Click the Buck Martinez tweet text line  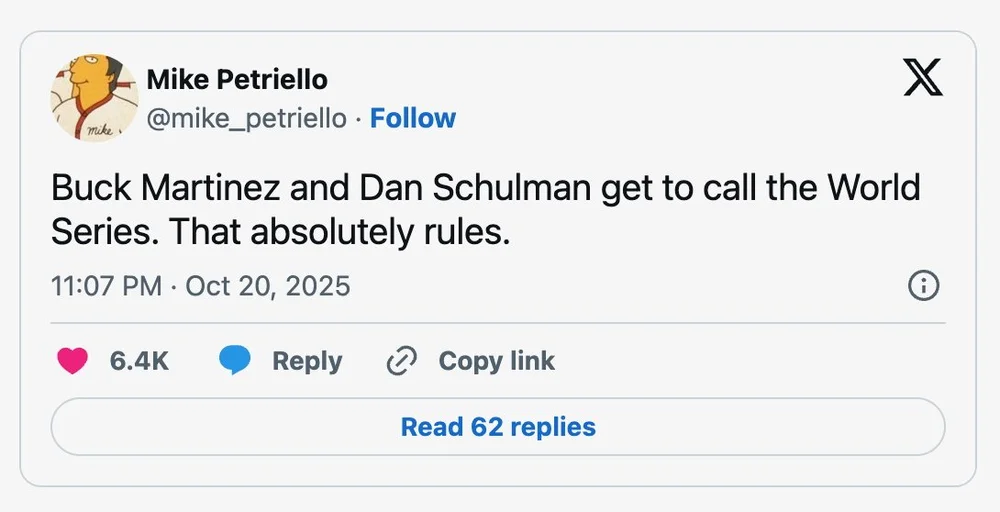pos(485,187)
